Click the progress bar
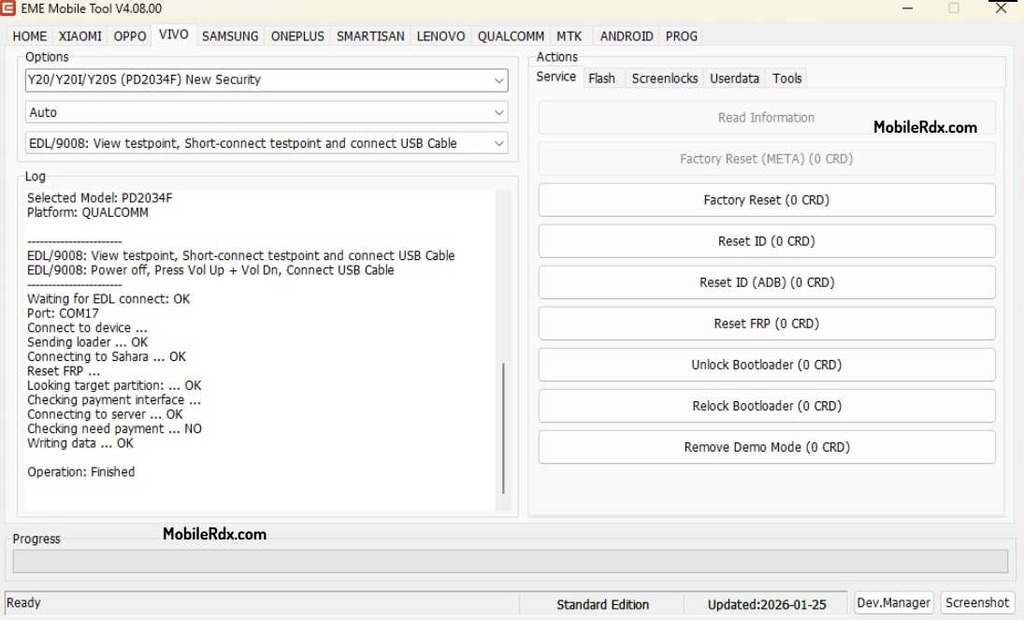Viewport: 1024px width, 620px height. point(510,561)
